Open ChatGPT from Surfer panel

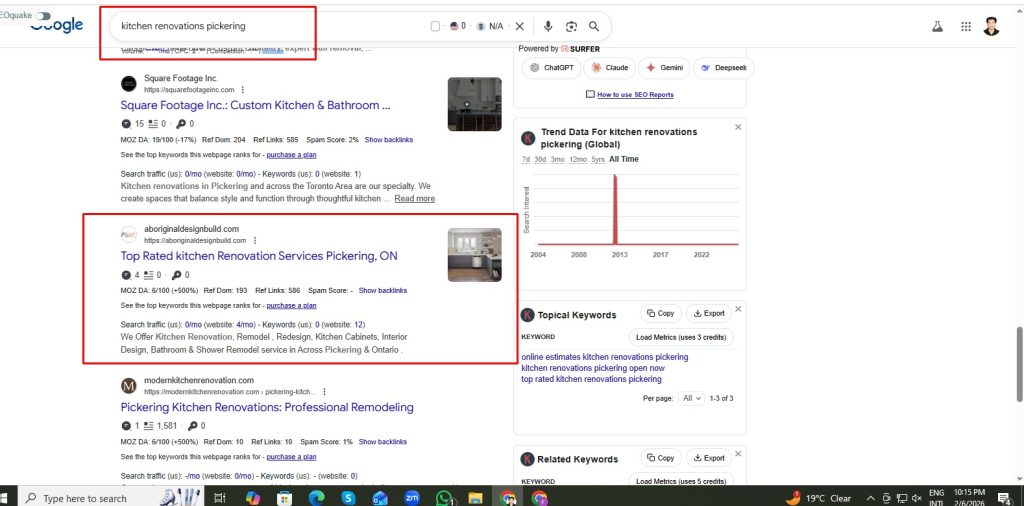(551, 68)
